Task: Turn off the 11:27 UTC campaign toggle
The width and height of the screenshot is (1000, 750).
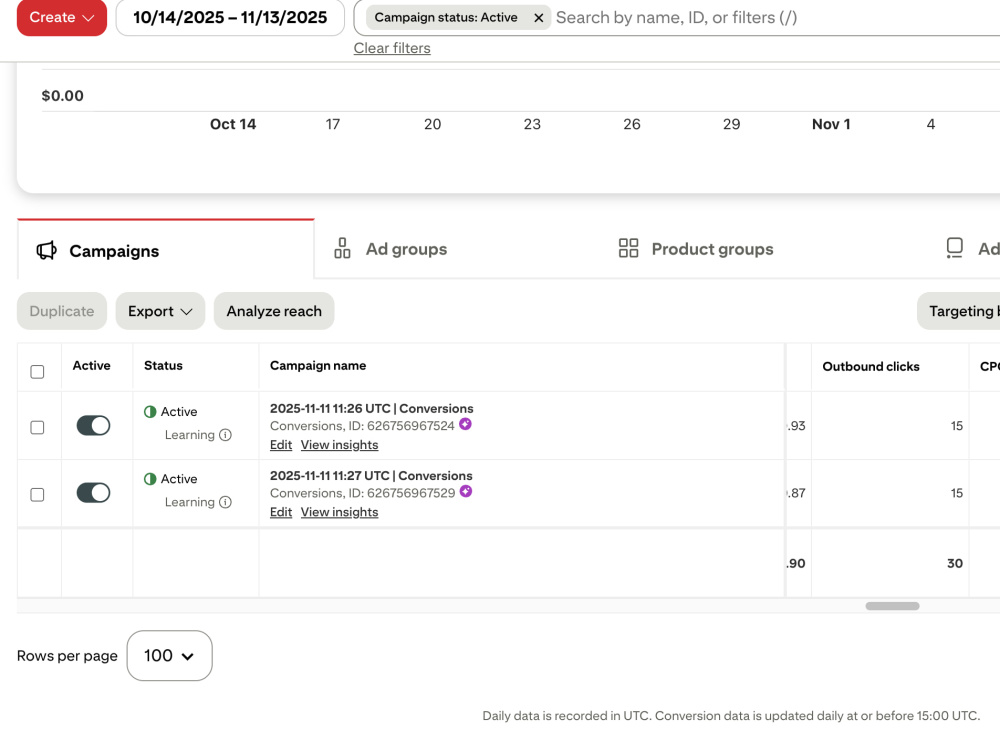Action: (93, 493)
